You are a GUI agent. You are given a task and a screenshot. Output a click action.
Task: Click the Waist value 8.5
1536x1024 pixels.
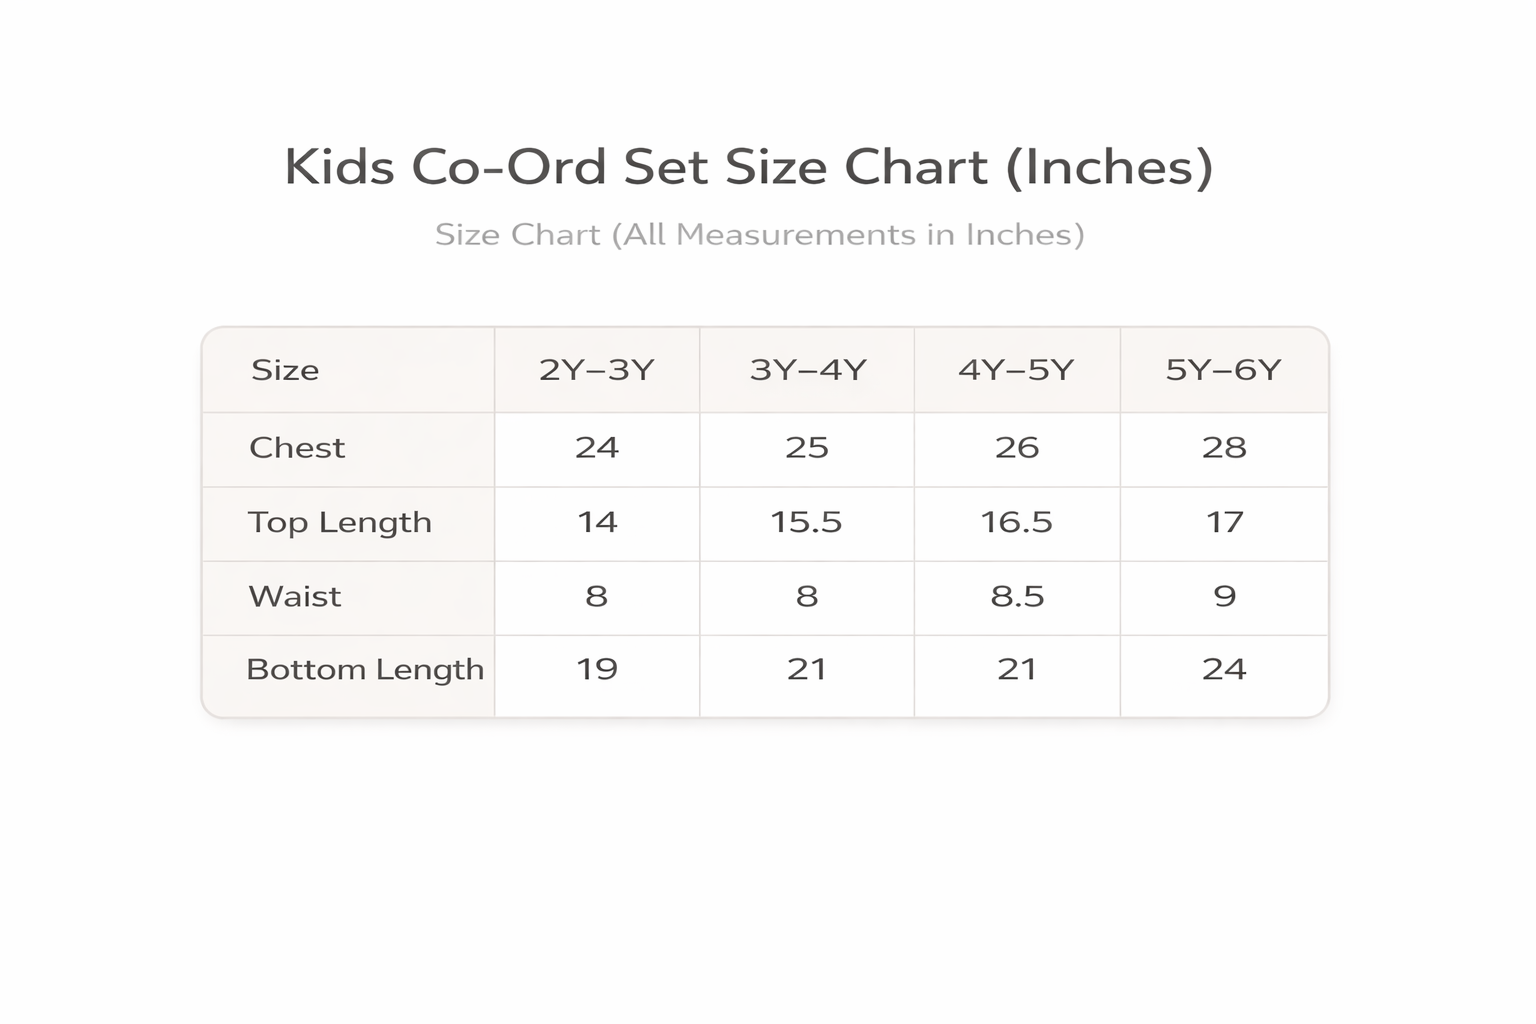click(1017, 597)
